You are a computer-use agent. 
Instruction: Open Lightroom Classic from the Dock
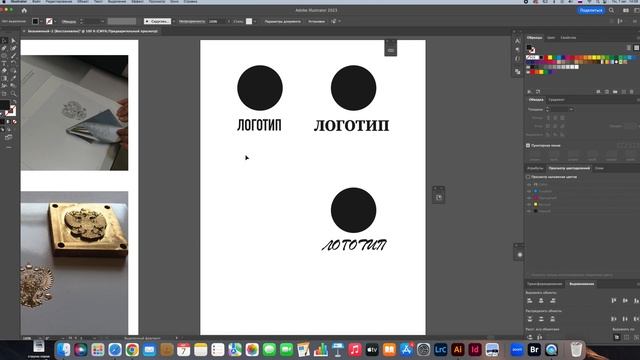pos(440,350)
